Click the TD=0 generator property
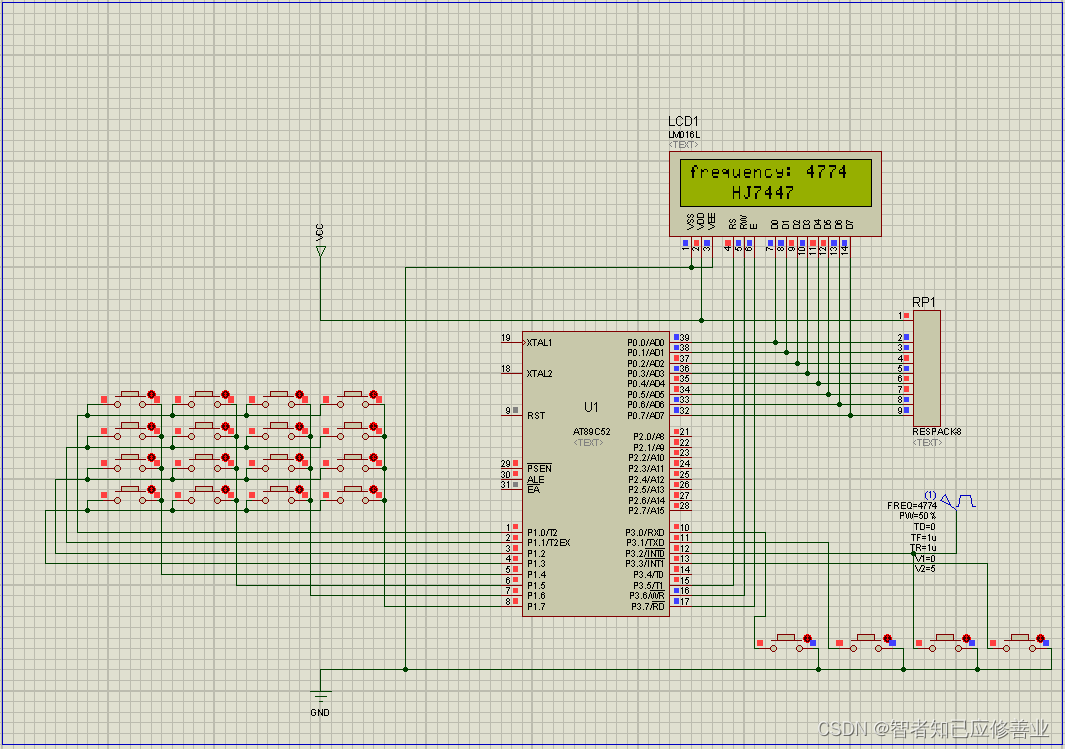 click(924, 527)
